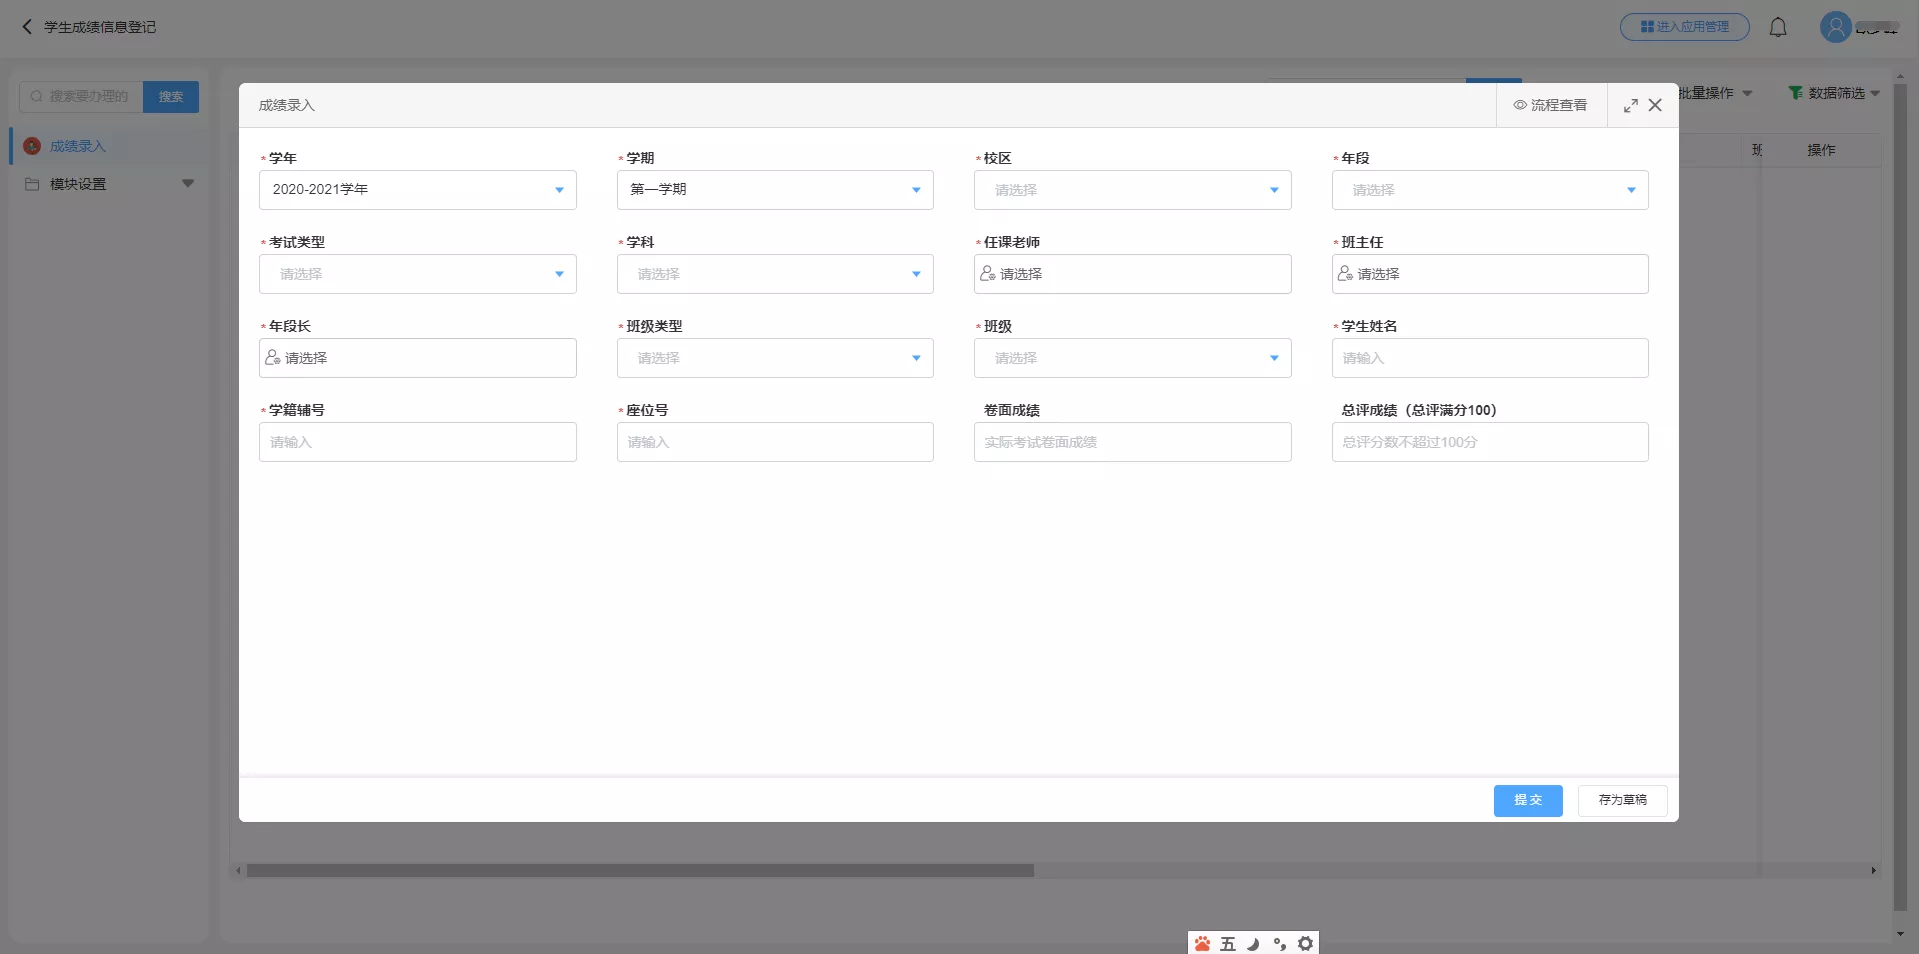The height and width of the screenshot is (954, 1919).
Task: Select a person in 年段长 field
Action: pos(418,358)
